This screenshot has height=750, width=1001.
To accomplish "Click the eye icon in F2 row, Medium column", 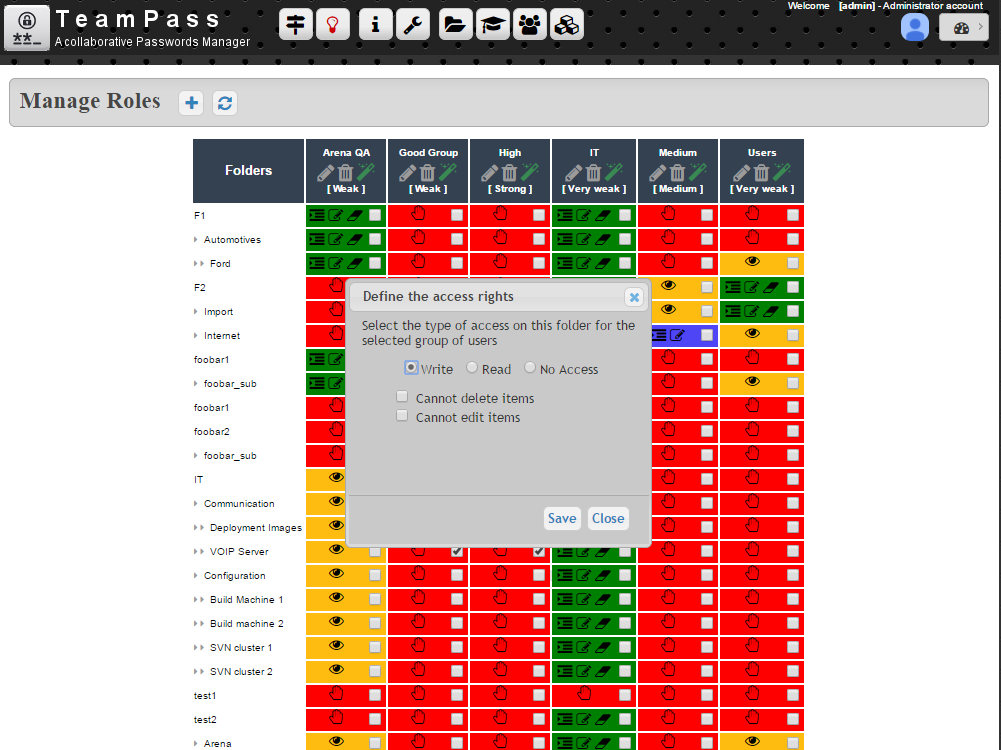I will click(x=668, y=285).
